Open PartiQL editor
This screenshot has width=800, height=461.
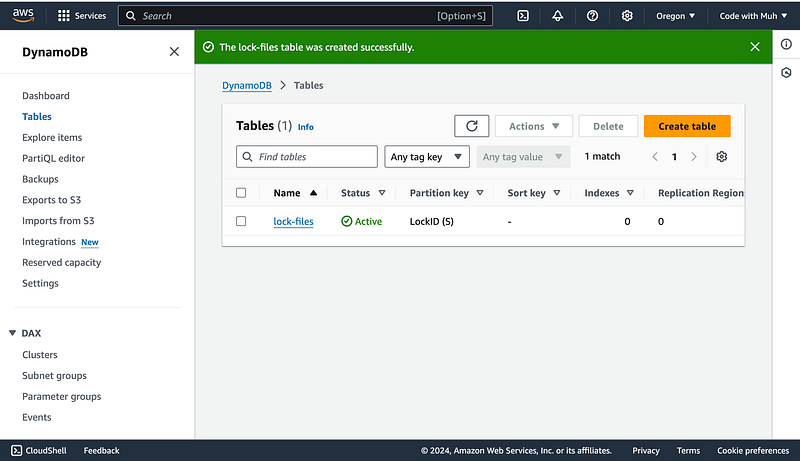pos(54,159)
